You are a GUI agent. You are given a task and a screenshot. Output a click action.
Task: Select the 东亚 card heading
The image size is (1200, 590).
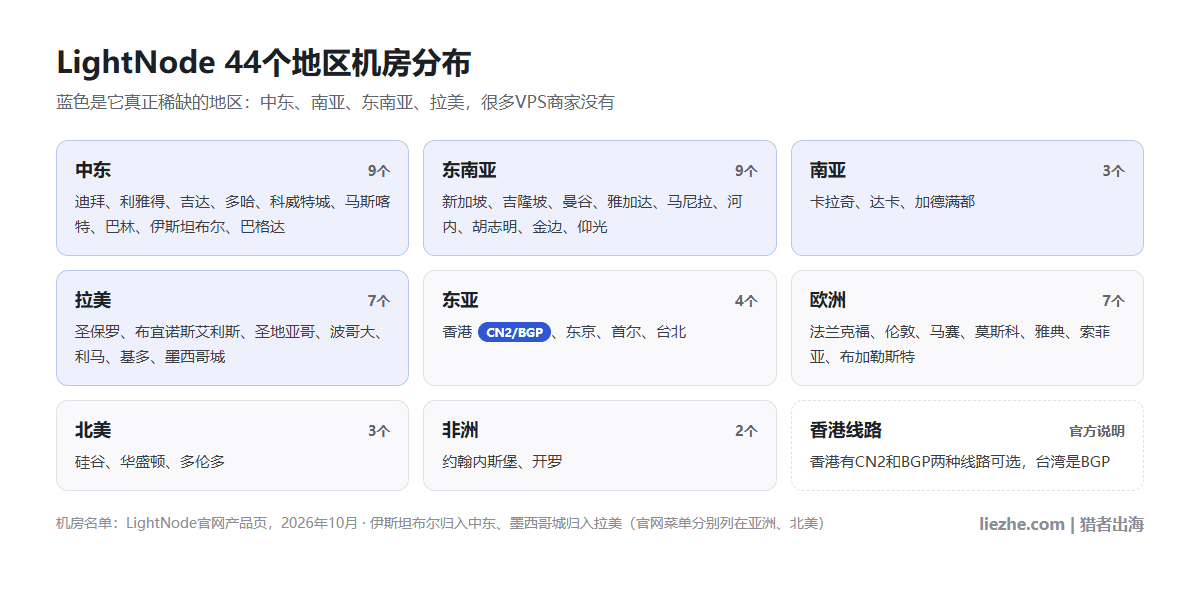460,301
